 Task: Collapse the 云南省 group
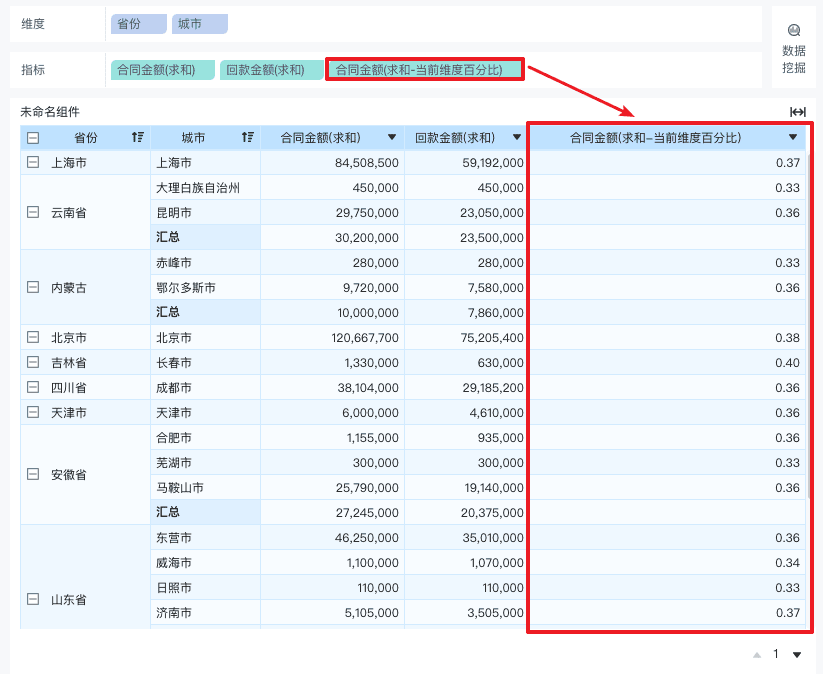tap(33, 212)
